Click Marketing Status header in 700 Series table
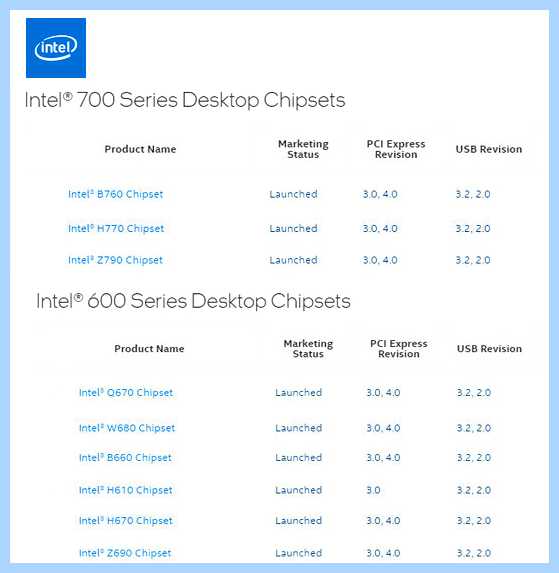This screenshot has height=573, width=559. click(x=303, y=149)
